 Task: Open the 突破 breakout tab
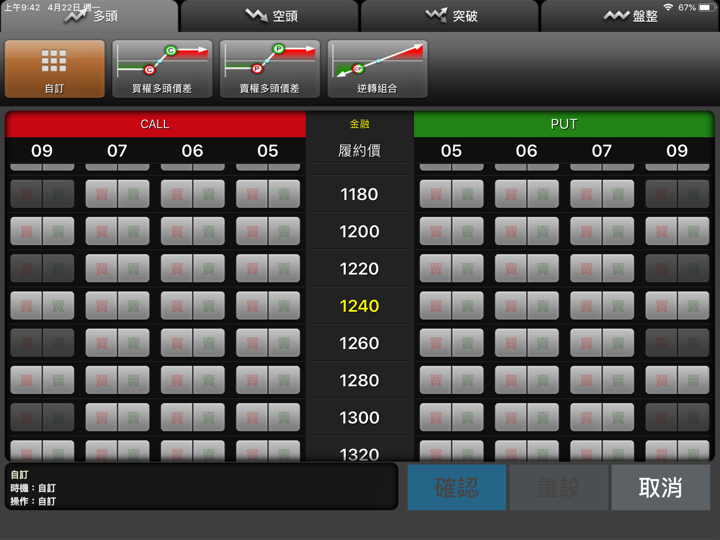(x=450, y=16)
